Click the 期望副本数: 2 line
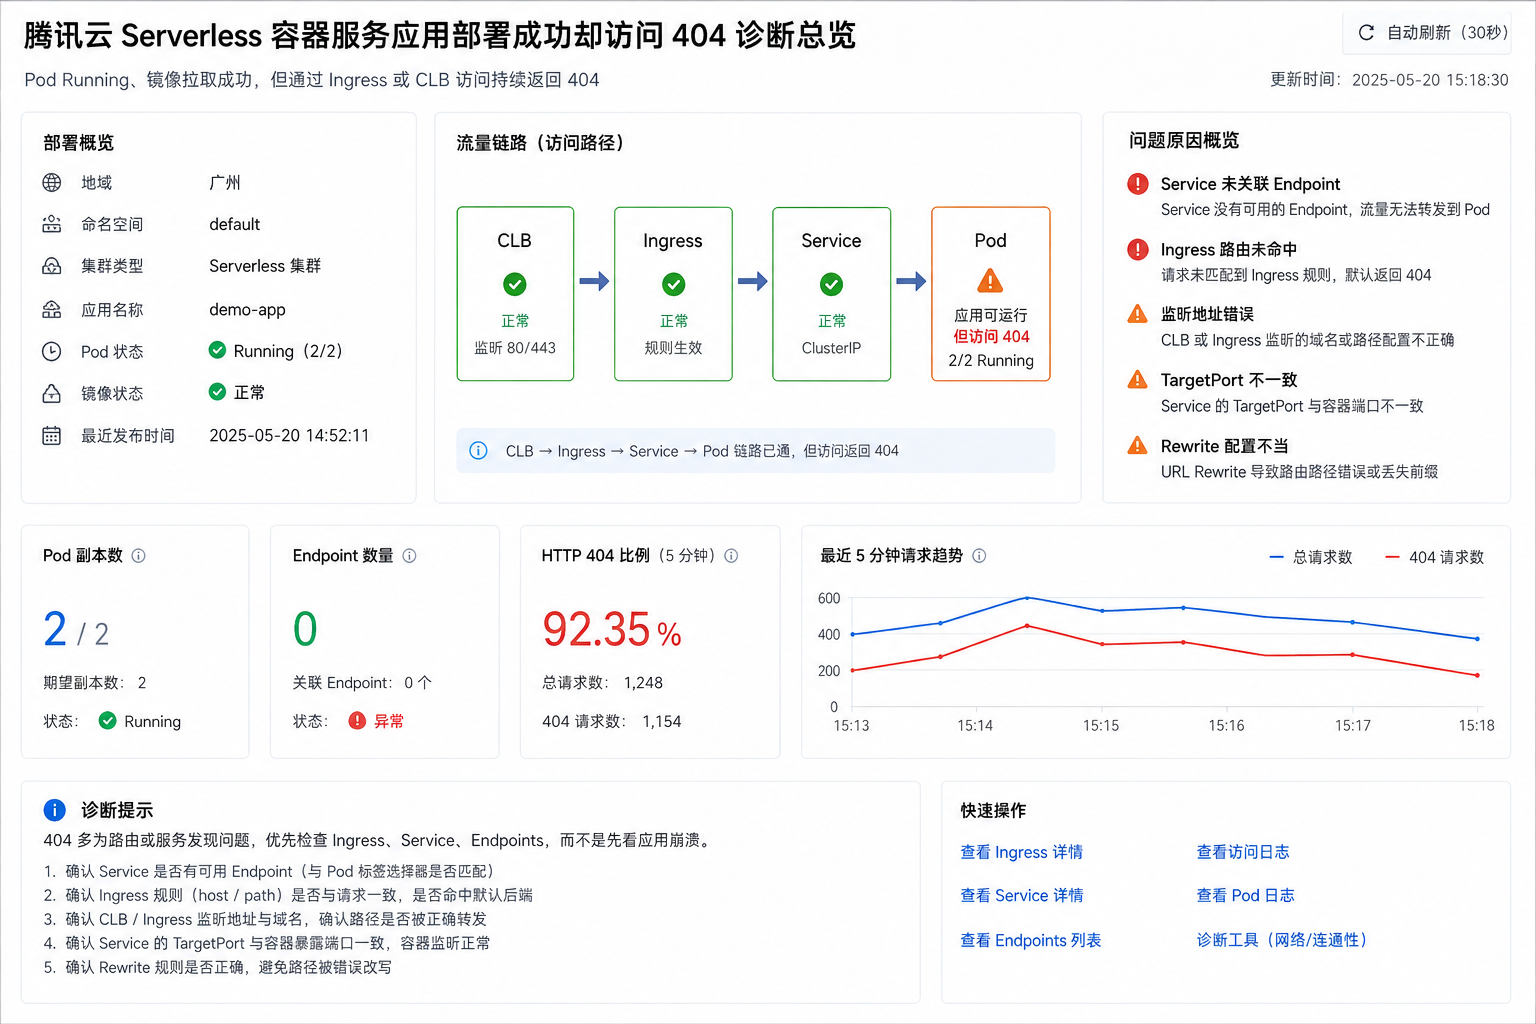Image resolution: width=1536 pixels, height=1024 pixels. [x=95, y=683]
